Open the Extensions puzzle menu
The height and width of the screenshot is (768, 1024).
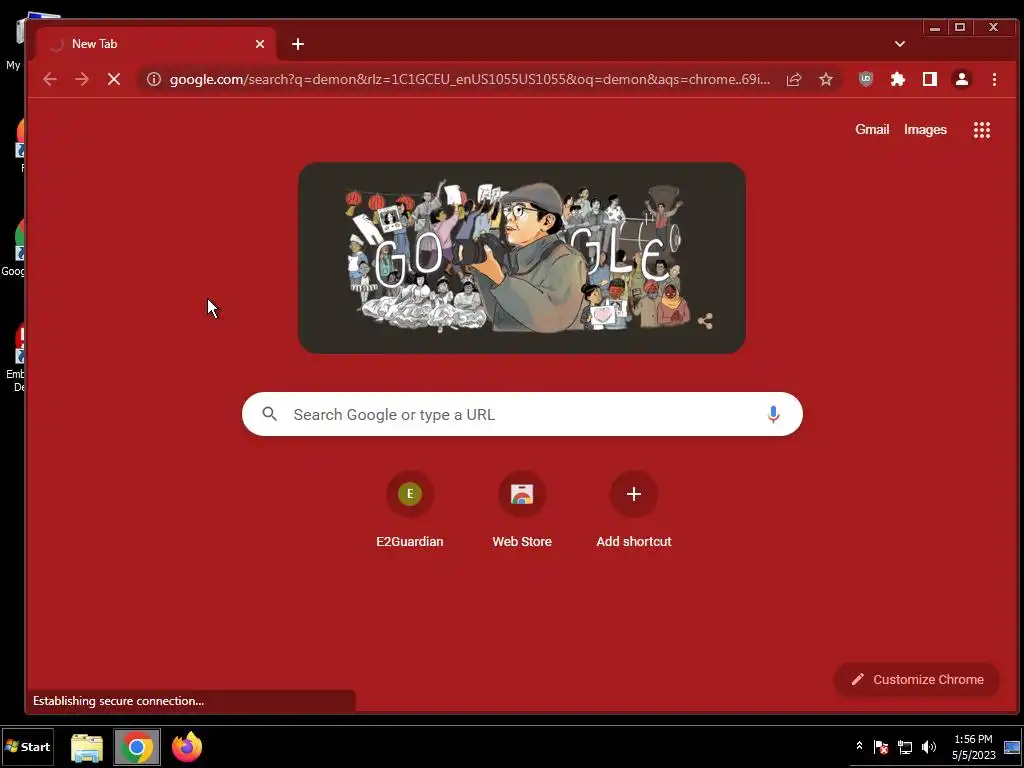pos(898,80)
